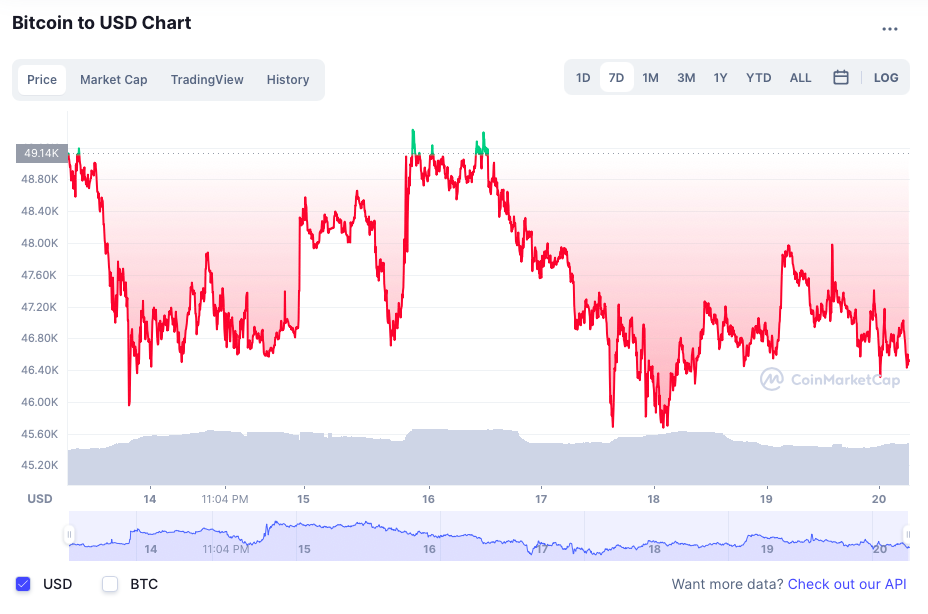Image resolution: width=928 pixels, height=614 pixels.
Task: Click the right handle of range slider
Action: [x=907, y=535]
